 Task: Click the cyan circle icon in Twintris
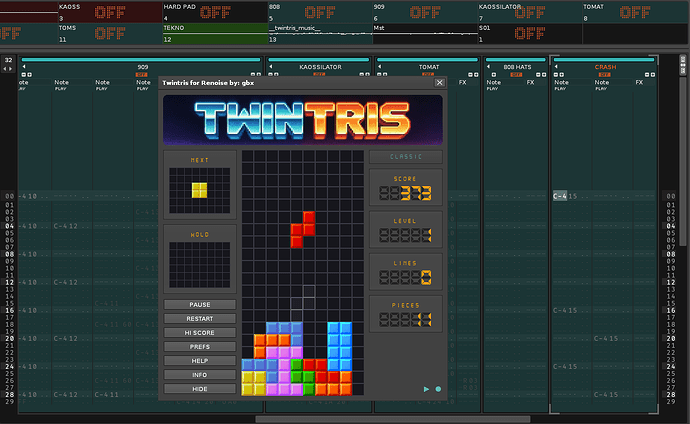pos(438,389)
